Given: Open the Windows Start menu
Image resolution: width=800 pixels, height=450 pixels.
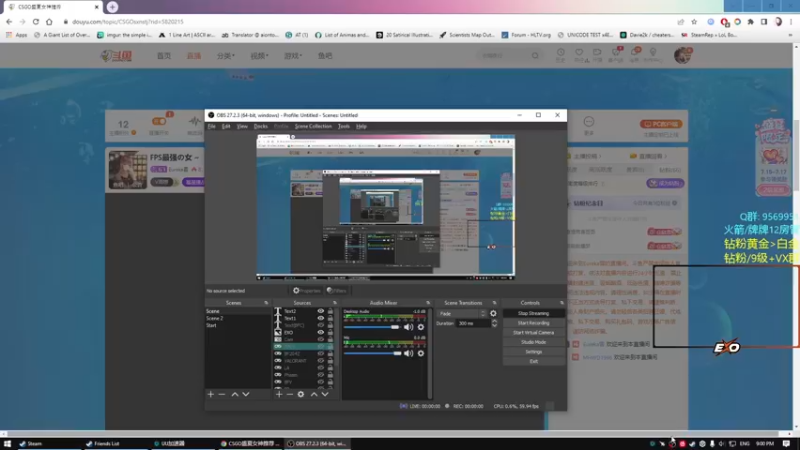Looking at the screenshot, I should [x=7, y=444].
